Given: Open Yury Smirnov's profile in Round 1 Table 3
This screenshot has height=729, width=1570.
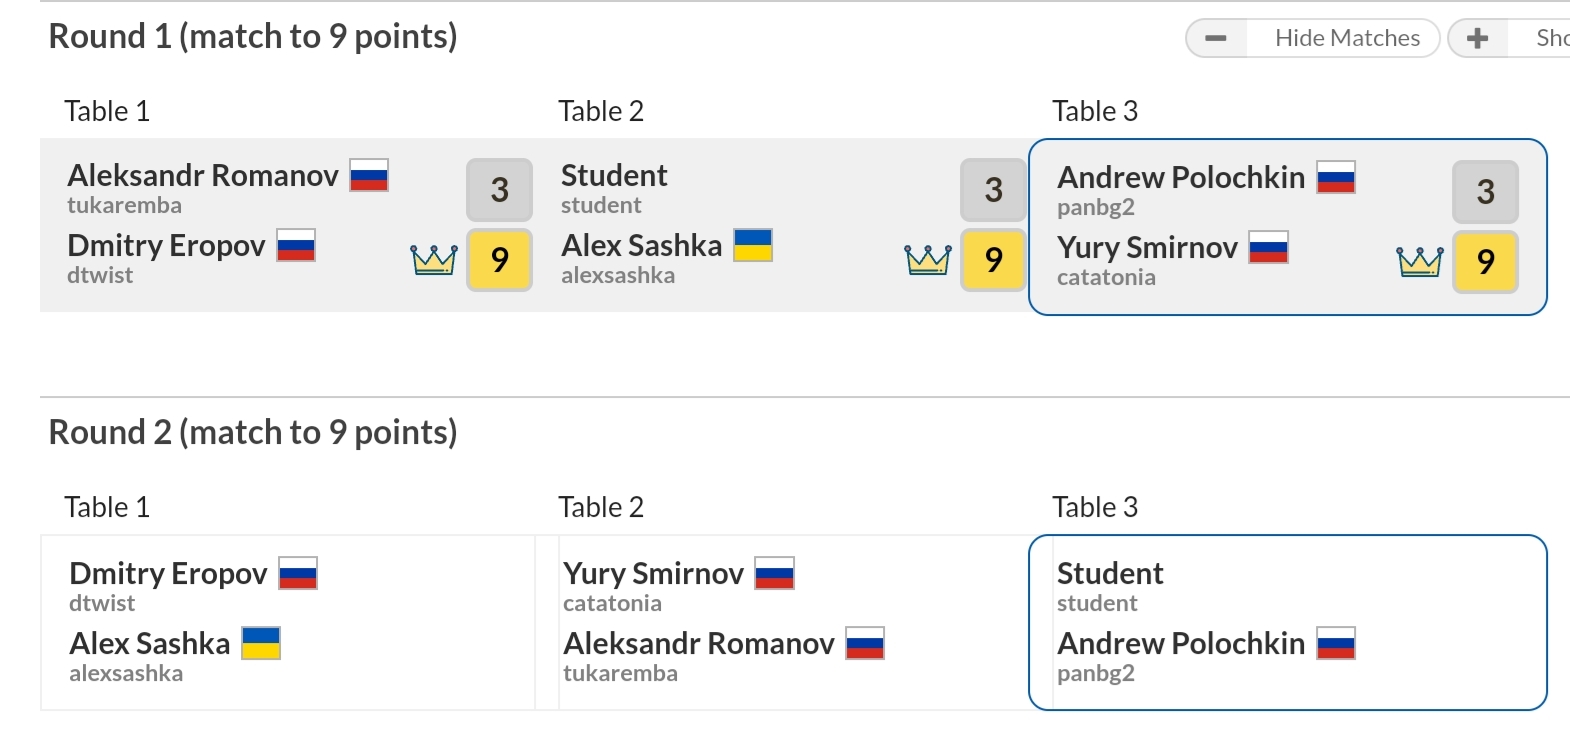Looking at the screenshot, I should pos(1147,248).
